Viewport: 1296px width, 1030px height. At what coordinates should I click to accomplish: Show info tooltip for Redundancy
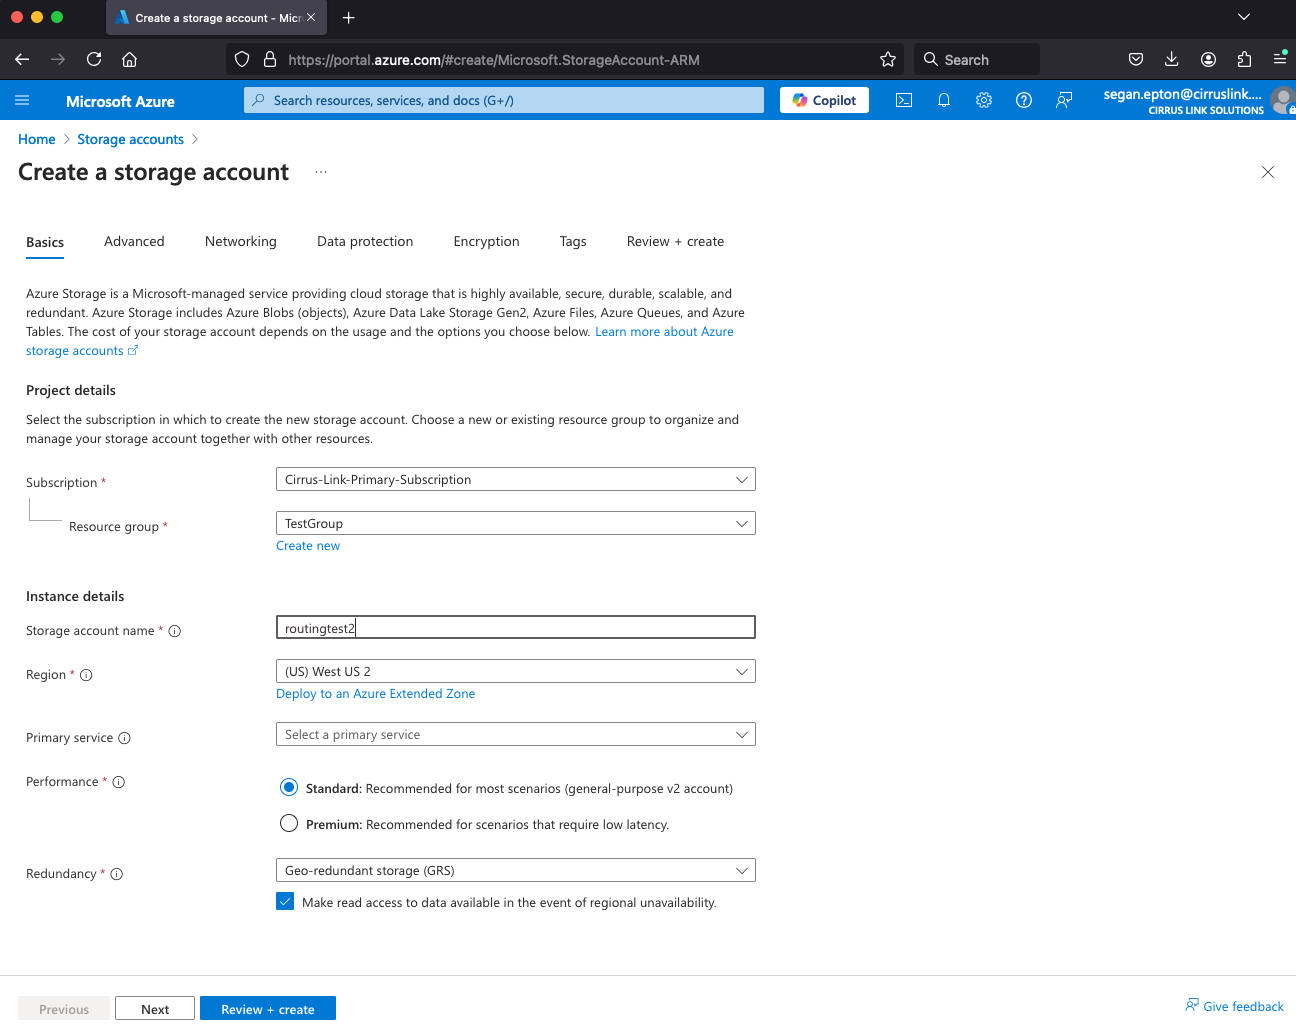pos(117,874)
